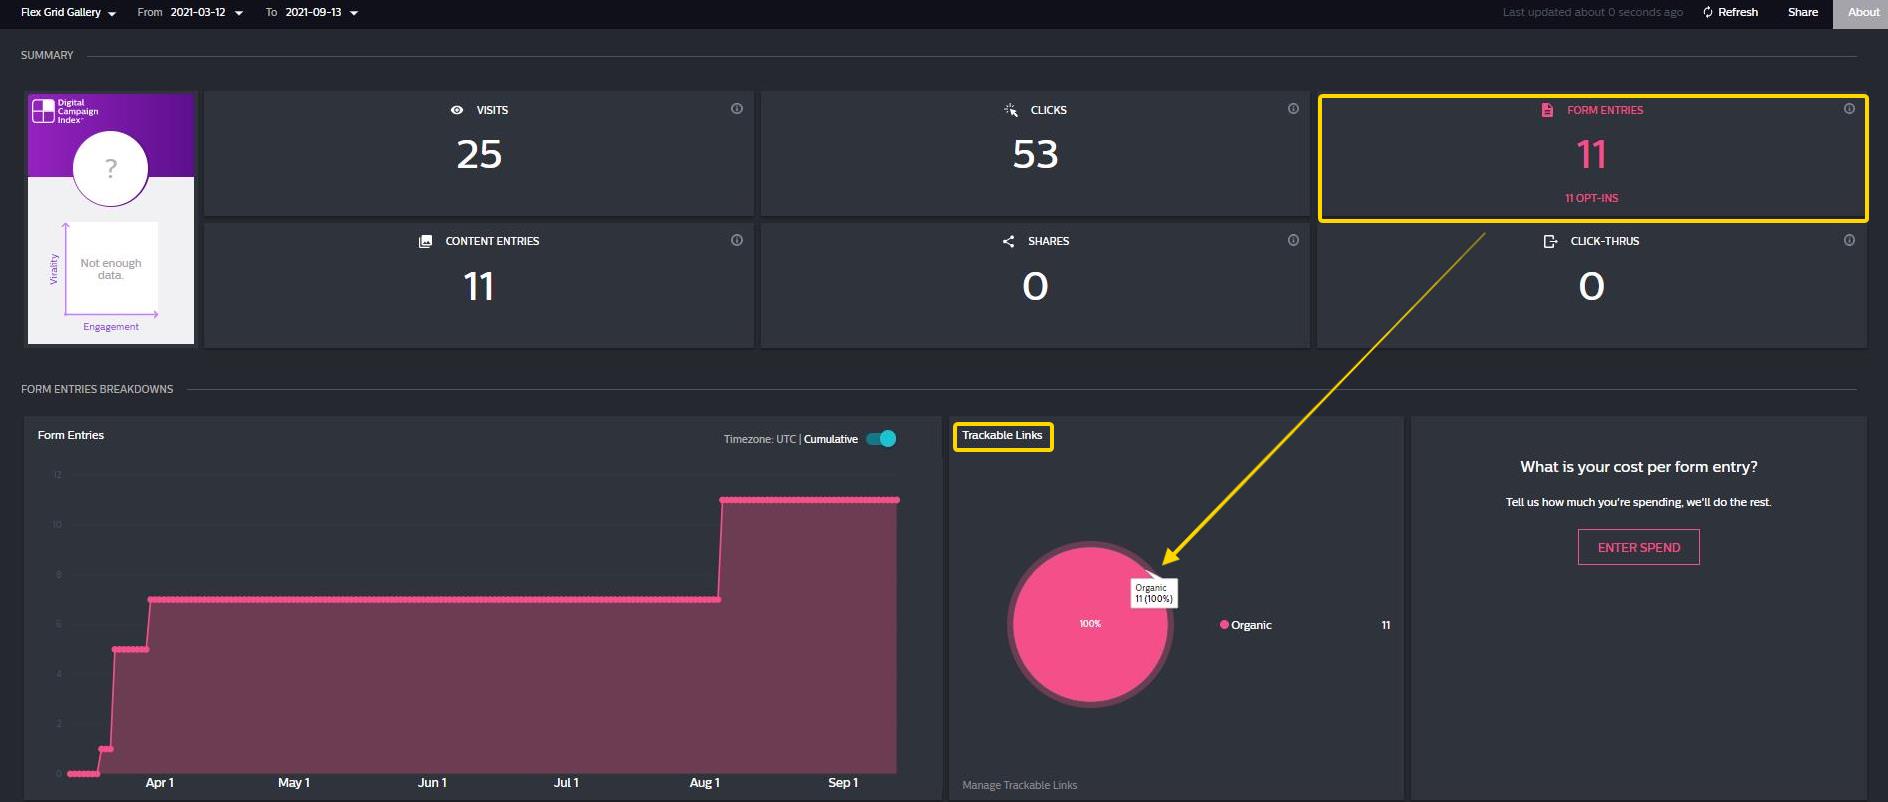1888x802 pixels.
Task: Open Manage Trackable Links
Action: coord(1020,785)
